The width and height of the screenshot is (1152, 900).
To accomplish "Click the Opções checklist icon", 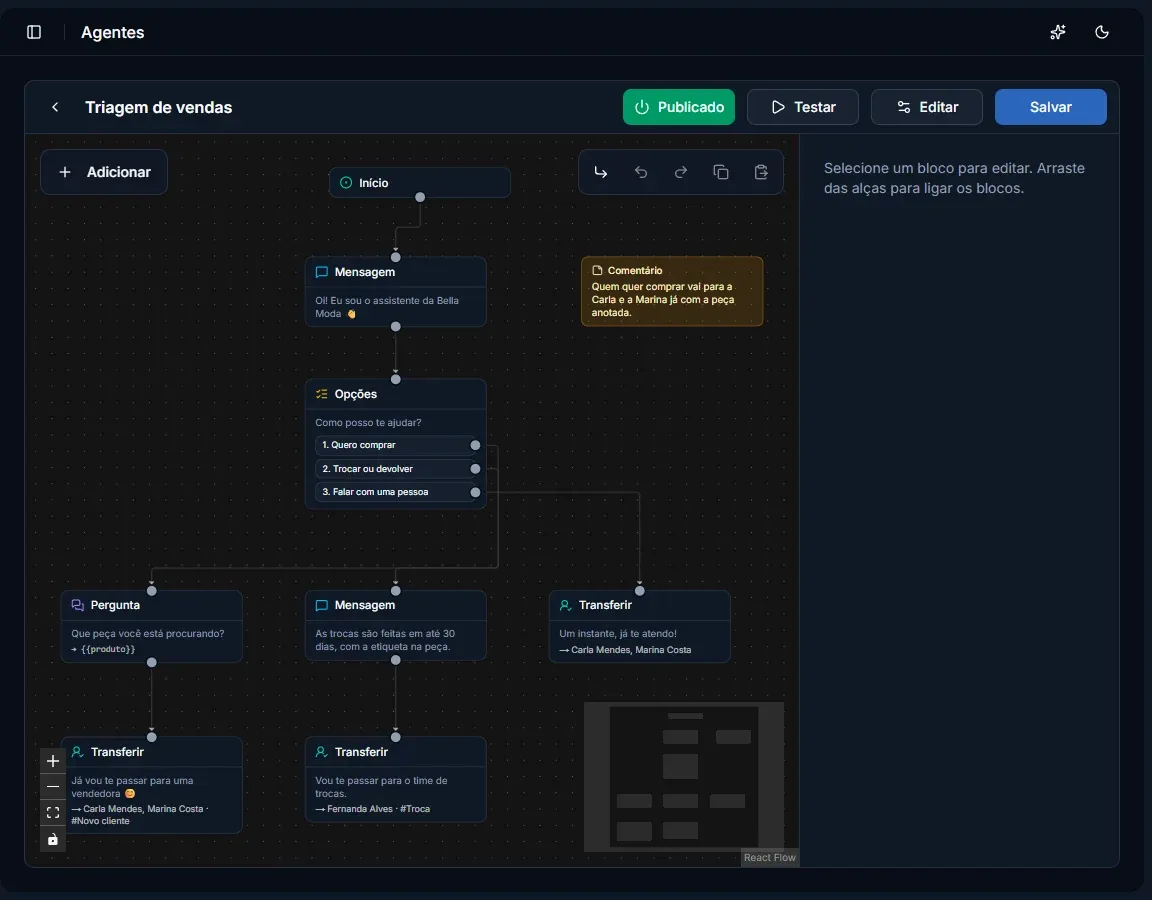I will click(x=322, y=394).
